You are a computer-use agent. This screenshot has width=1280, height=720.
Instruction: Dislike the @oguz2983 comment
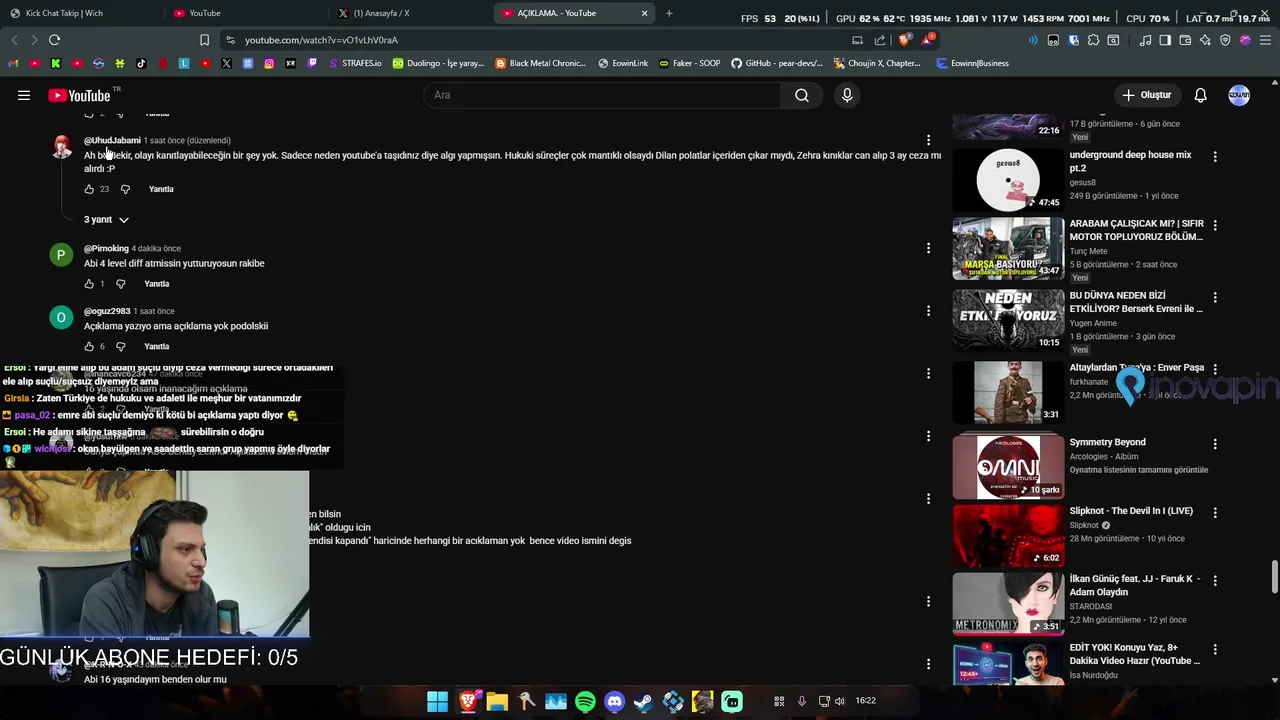tap(120, 347)
